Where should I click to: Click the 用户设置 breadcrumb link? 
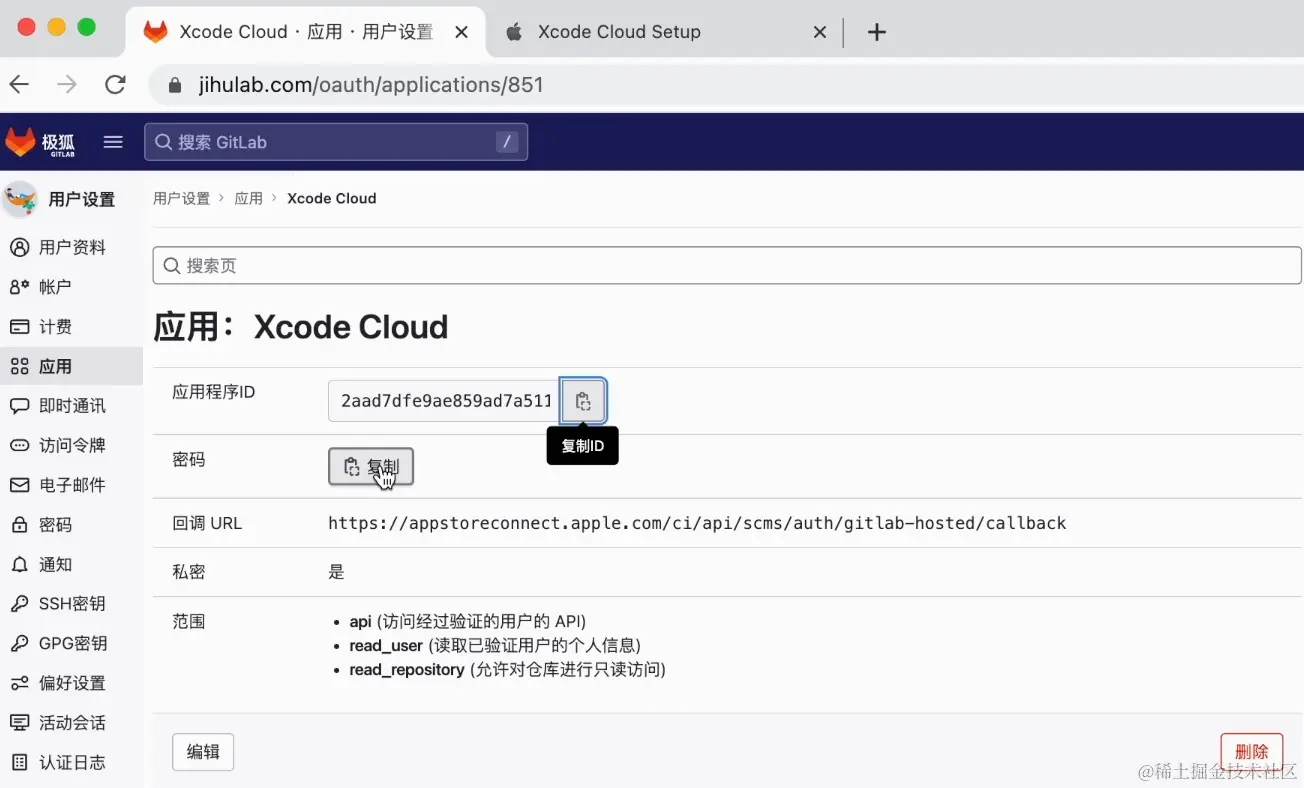point(182,198)
